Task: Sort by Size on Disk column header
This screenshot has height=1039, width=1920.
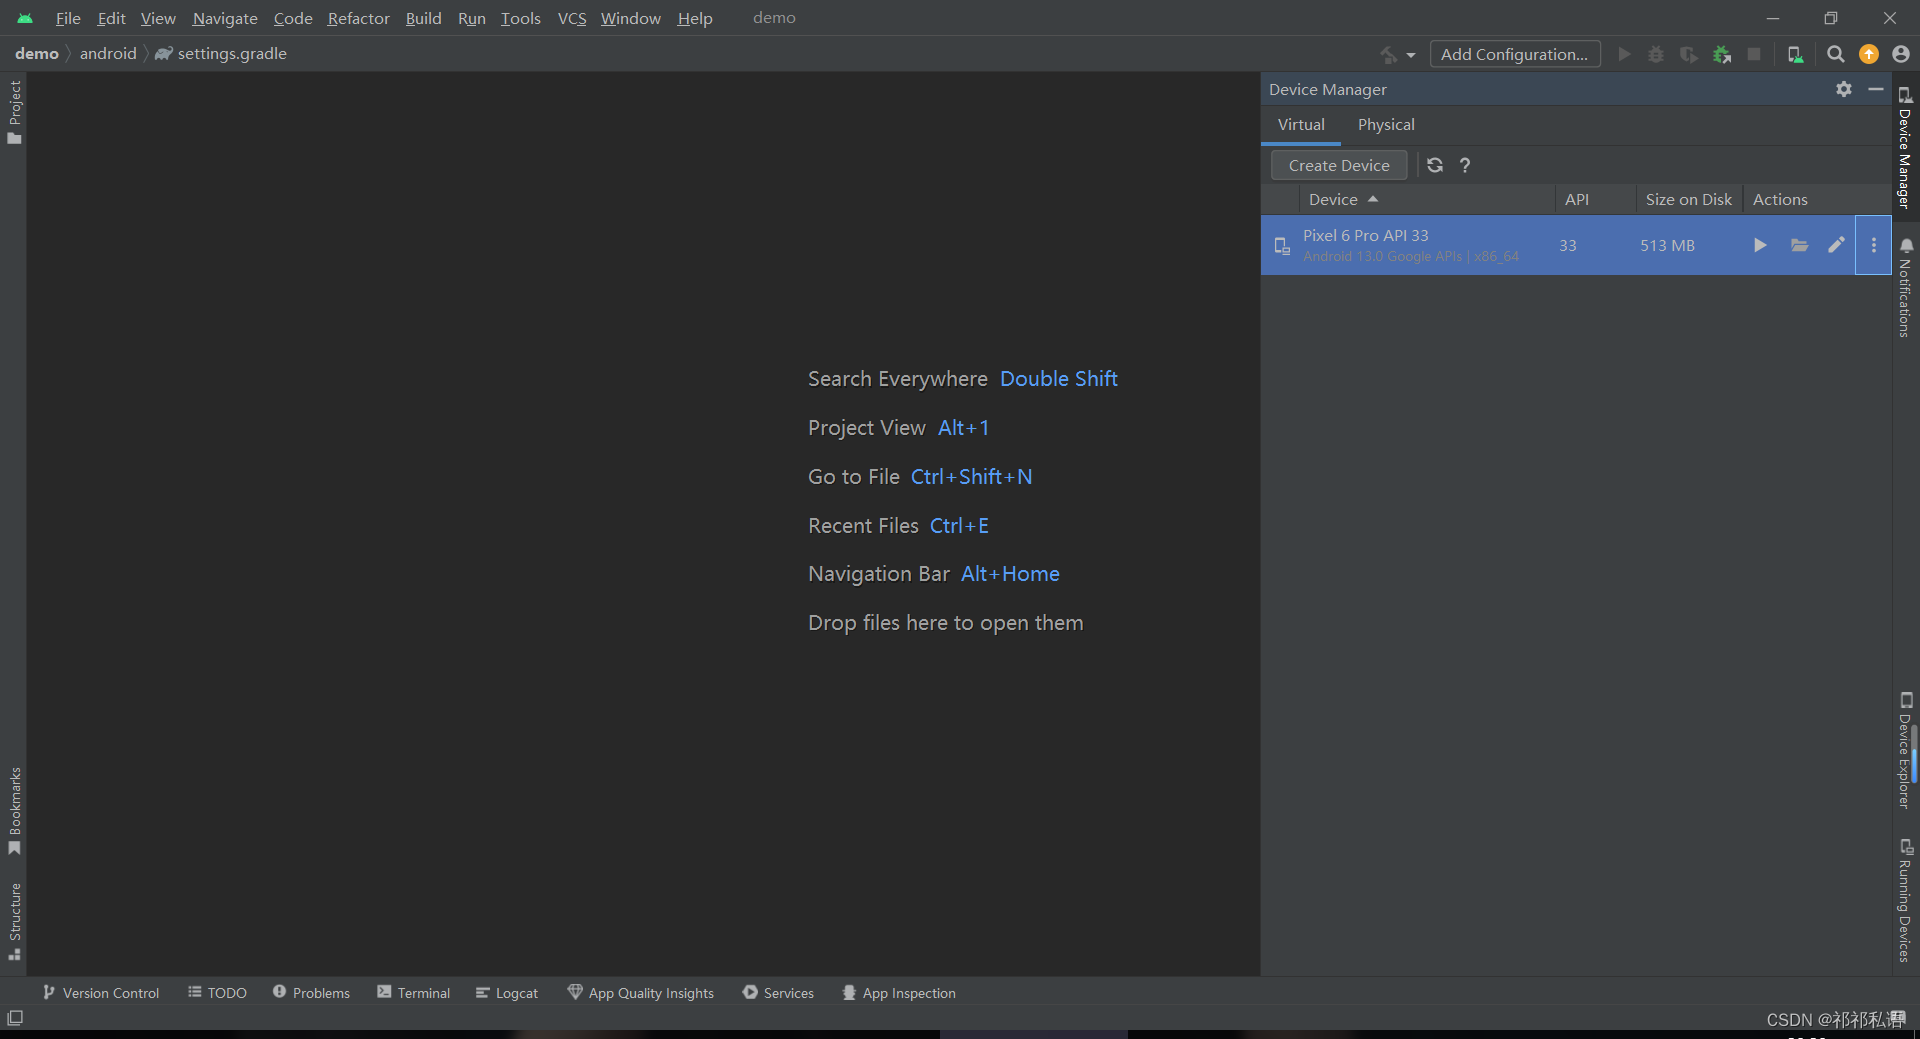Action: 1689,199
